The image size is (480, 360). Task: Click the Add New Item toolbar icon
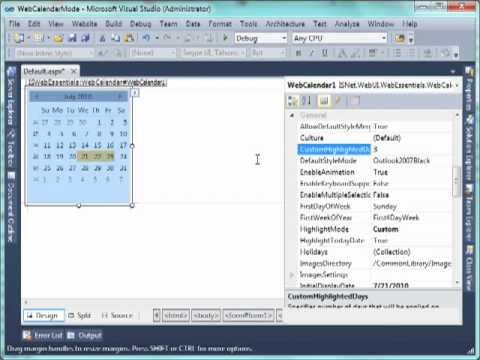[39, 38]
